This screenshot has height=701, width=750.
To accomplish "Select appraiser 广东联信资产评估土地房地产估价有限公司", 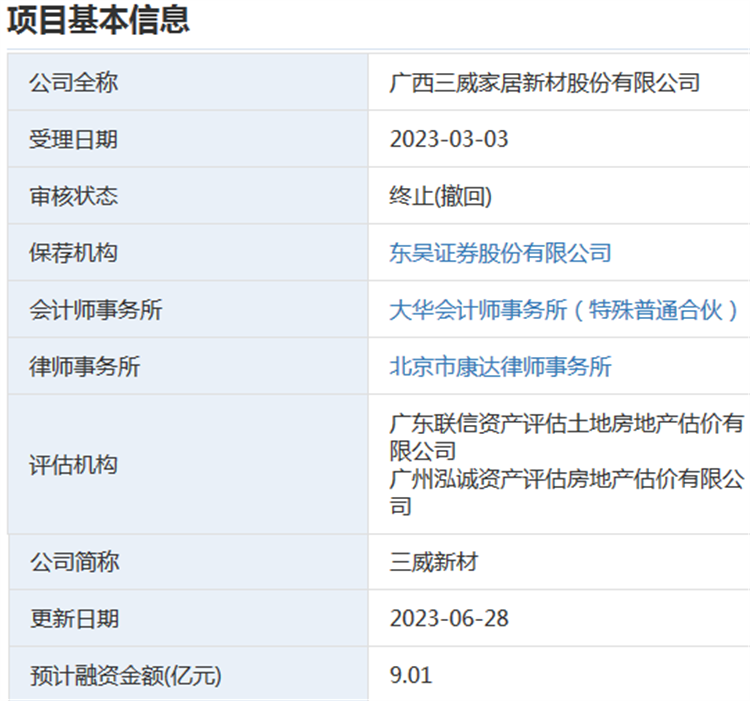I will [567, 437].
